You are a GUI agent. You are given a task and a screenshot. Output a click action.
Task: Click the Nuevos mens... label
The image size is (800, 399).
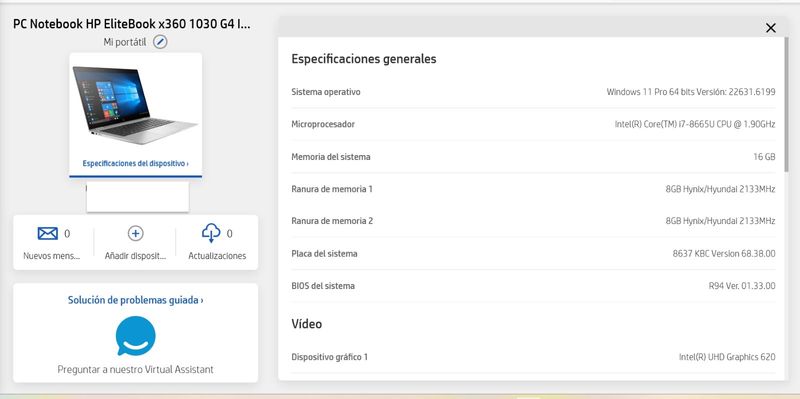point(52,256)
